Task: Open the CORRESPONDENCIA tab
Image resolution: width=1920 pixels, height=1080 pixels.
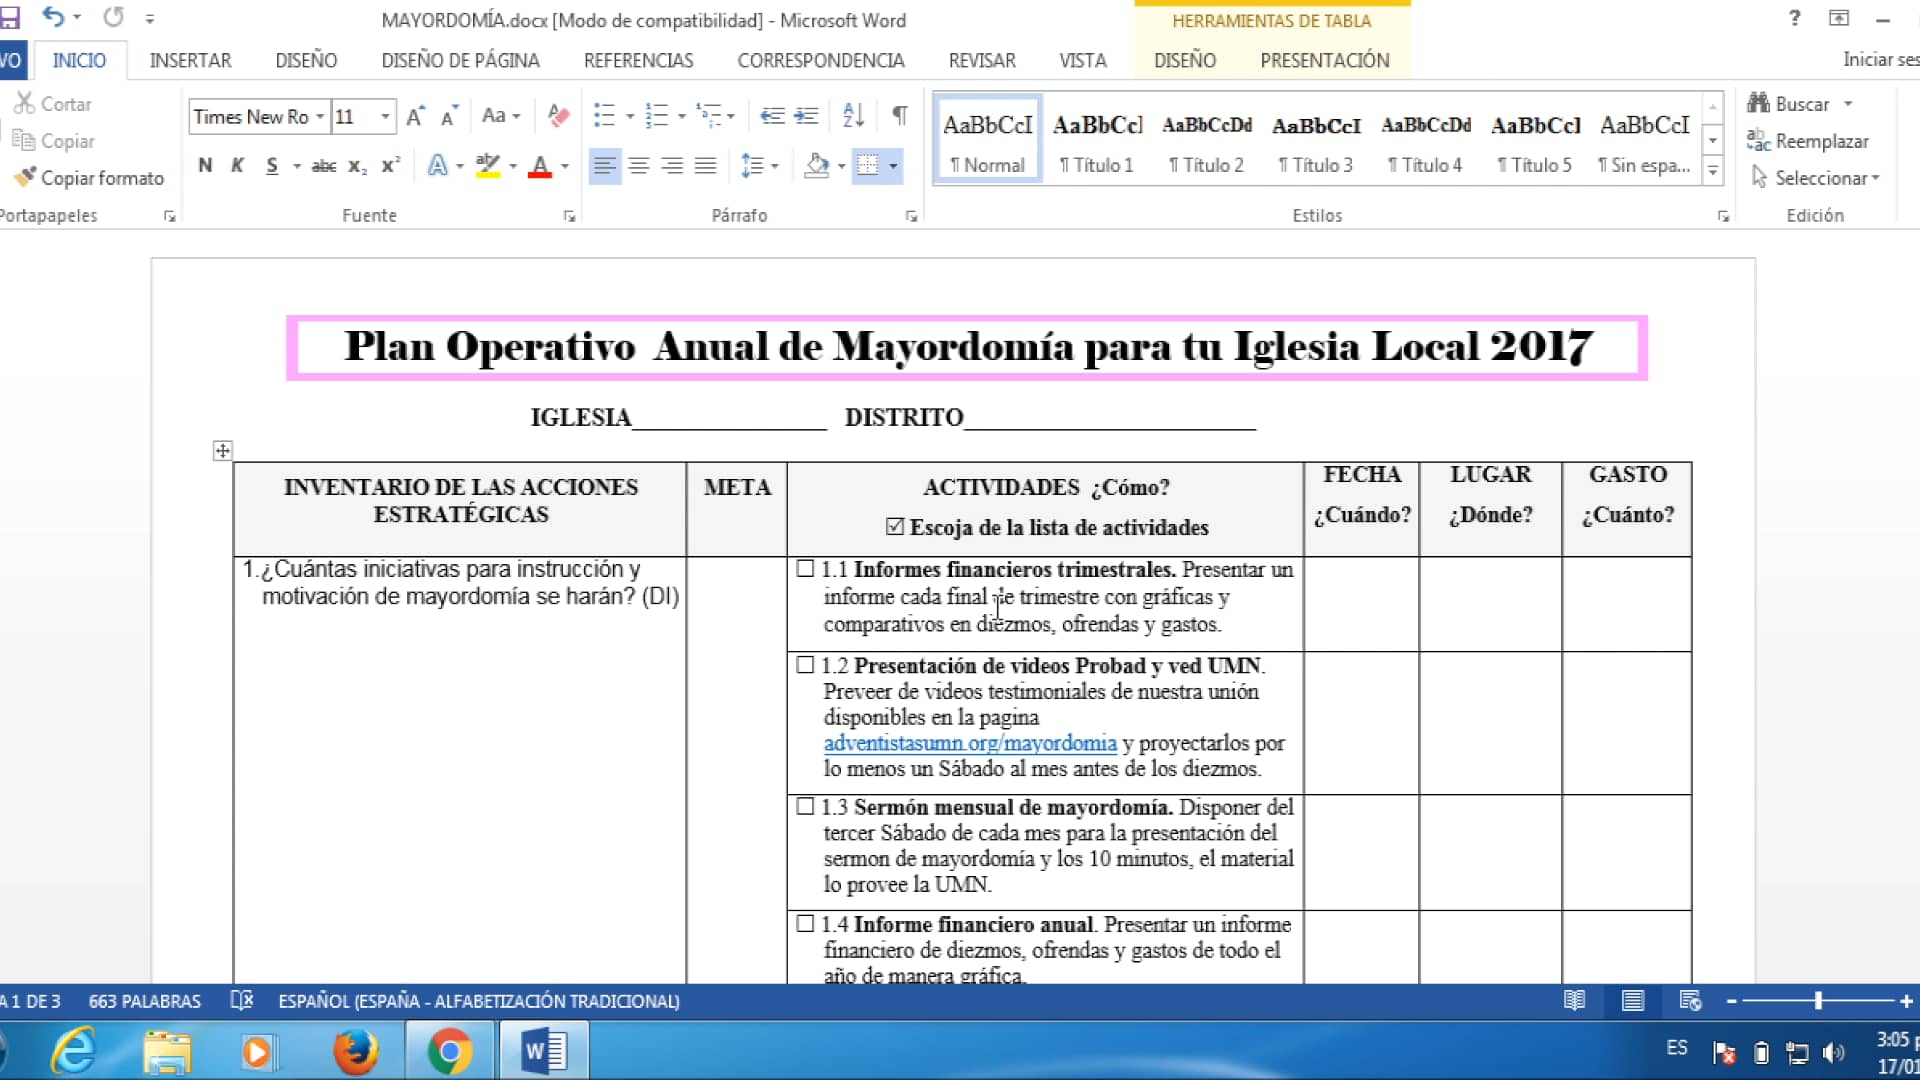Action: (x=820, y=60)
